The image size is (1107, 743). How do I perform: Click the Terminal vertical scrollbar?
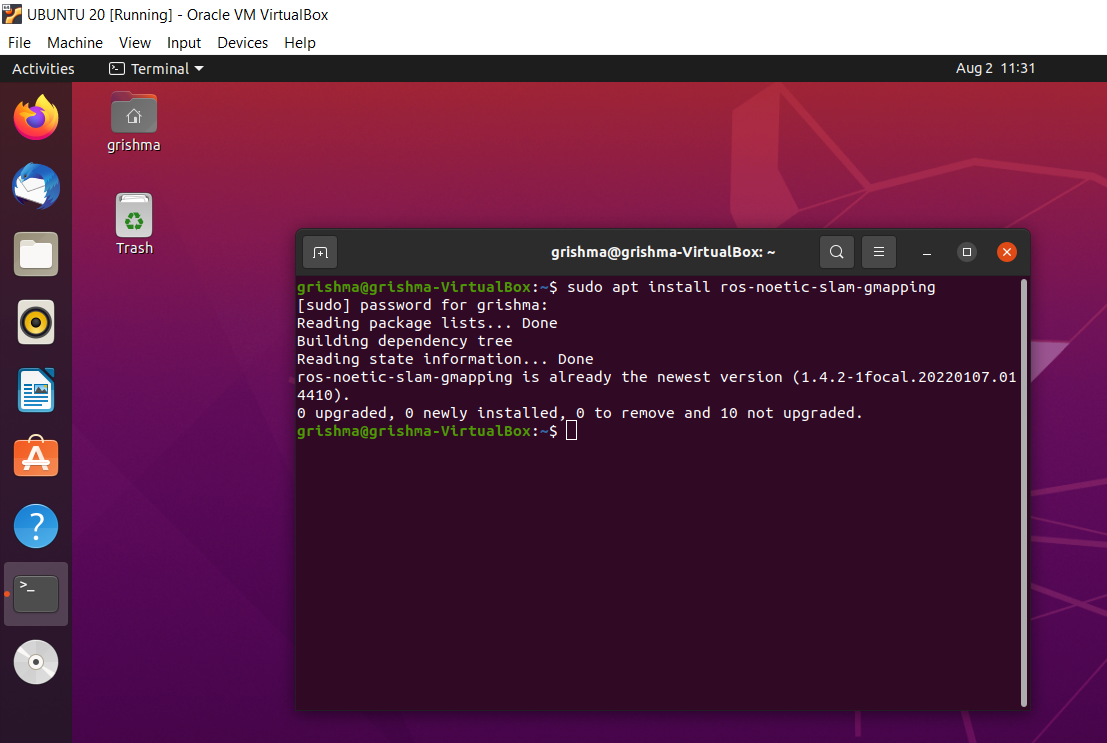pos(1024,492)
